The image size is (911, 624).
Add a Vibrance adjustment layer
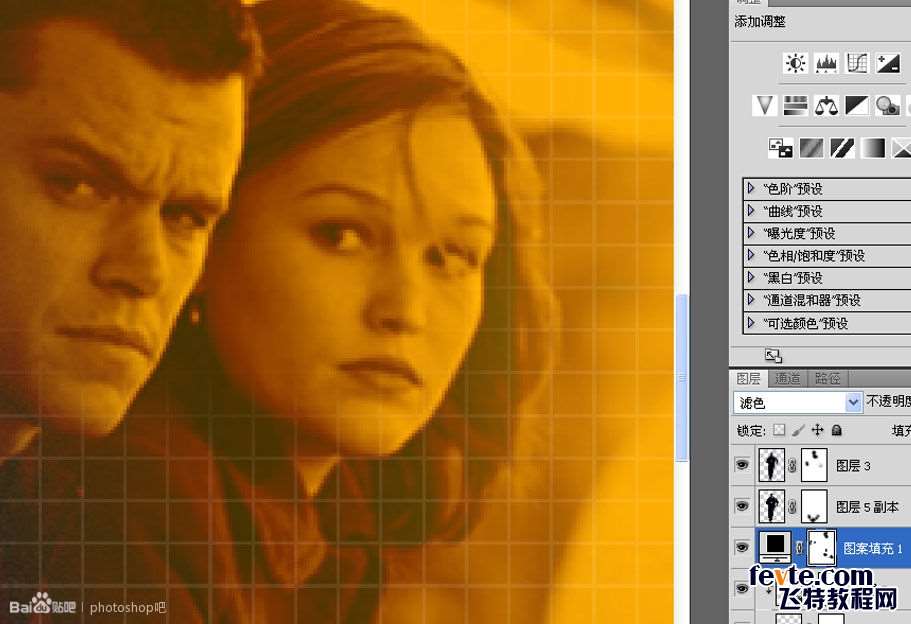(765, 105)
